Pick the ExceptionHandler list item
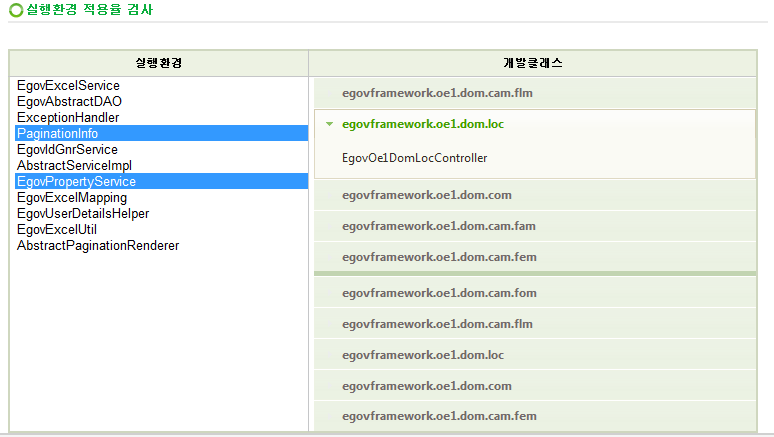The image size is (774, 437). click(68, 118)
